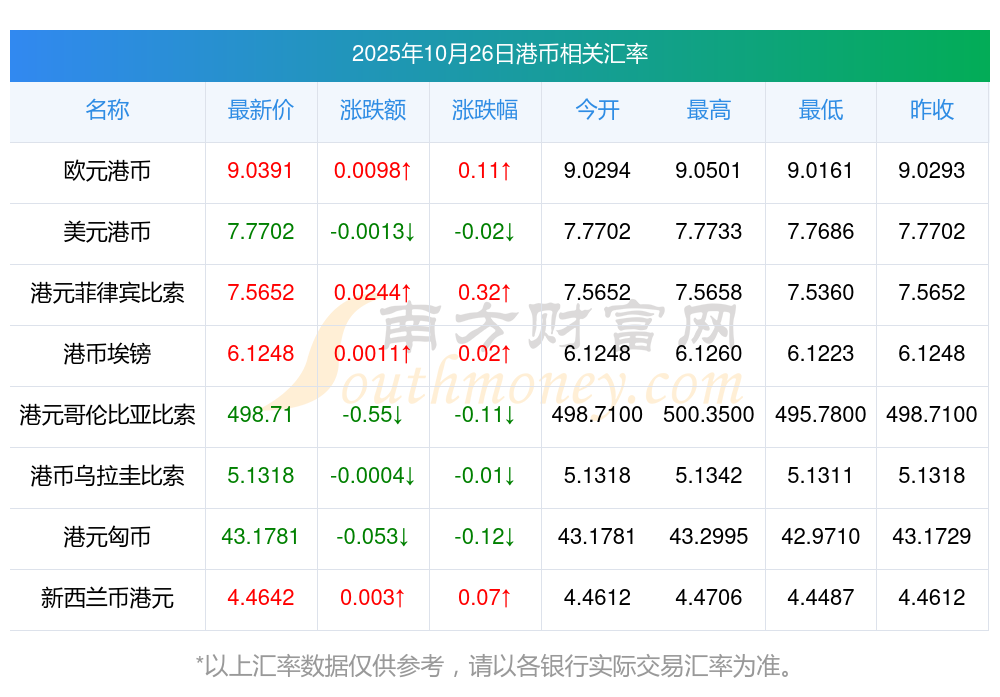Click the disclaimer footnote '*以上汇率数据仅供参考'
The width and height of the screenshot is (1000, 697).
320,666
